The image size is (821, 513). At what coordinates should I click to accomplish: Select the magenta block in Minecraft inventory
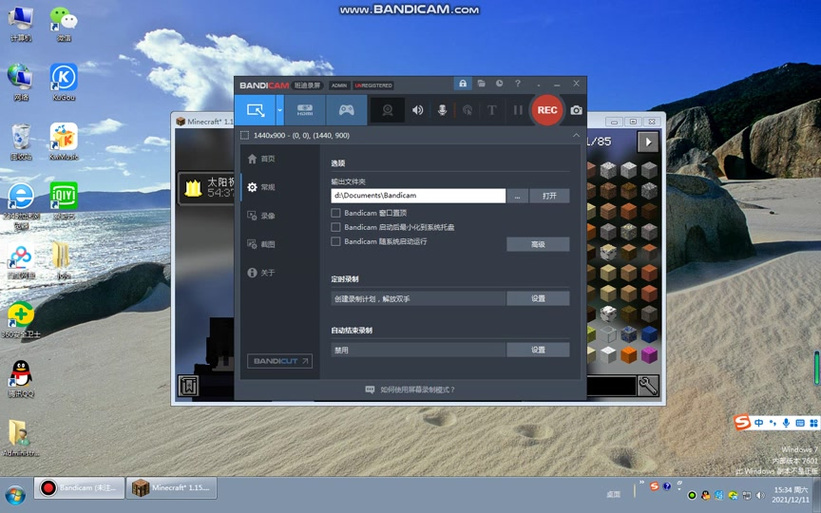tap(649, 354)
